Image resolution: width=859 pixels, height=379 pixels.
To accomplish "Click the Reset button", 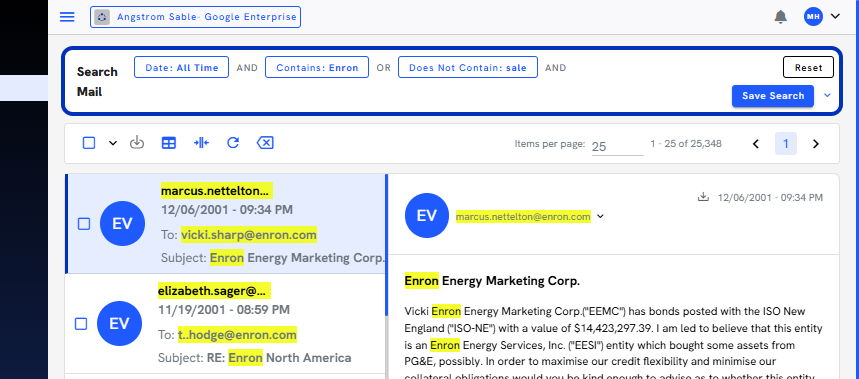I will tap(809, 67).
